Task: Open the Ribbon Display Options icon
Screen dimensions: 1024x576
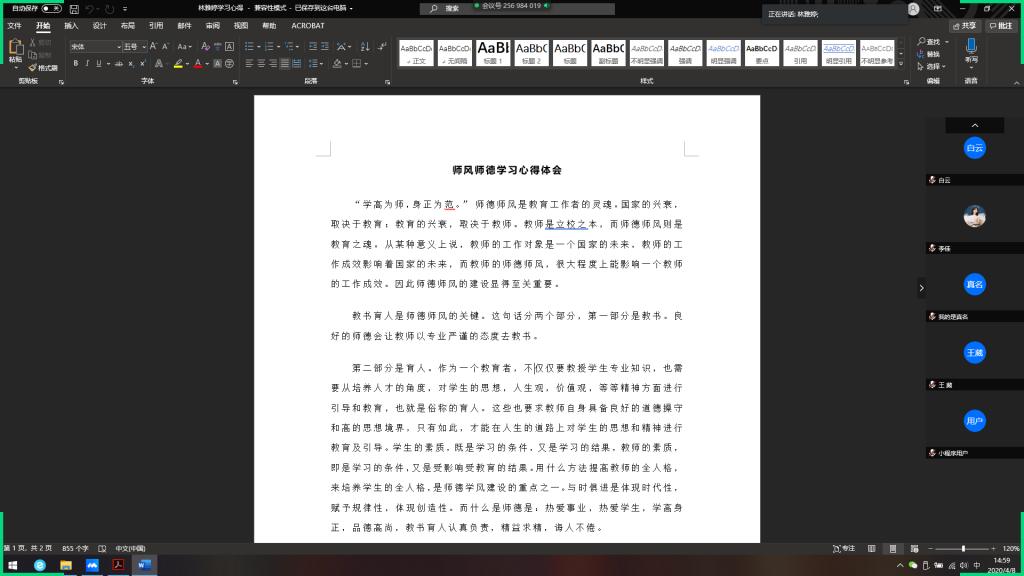Action: (938, 9)
